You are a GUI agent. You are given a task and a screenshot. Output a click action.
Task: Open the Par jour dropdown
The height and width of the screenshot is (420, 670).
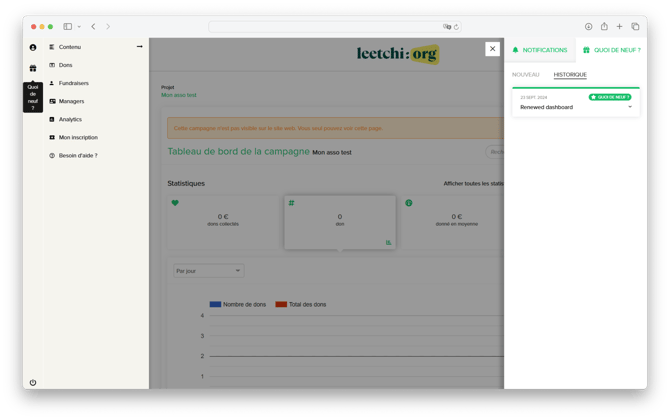[x=209, y=271]
